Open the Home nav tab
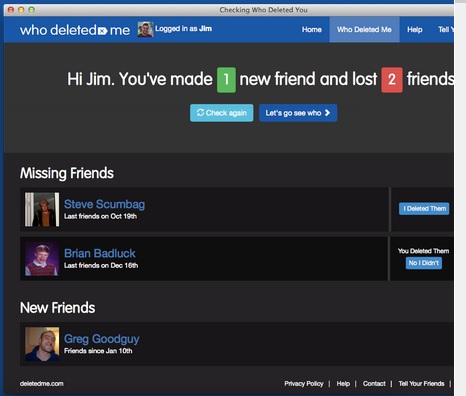Screen dimensions: 466x396 point(312,29)
